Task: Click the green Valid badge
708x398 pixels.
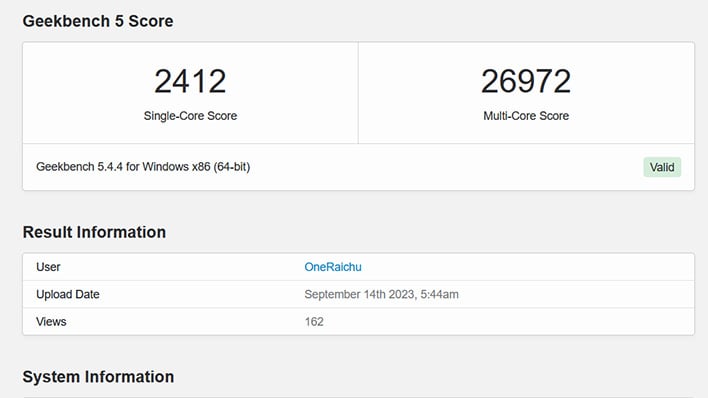Action: coord(662,167)
